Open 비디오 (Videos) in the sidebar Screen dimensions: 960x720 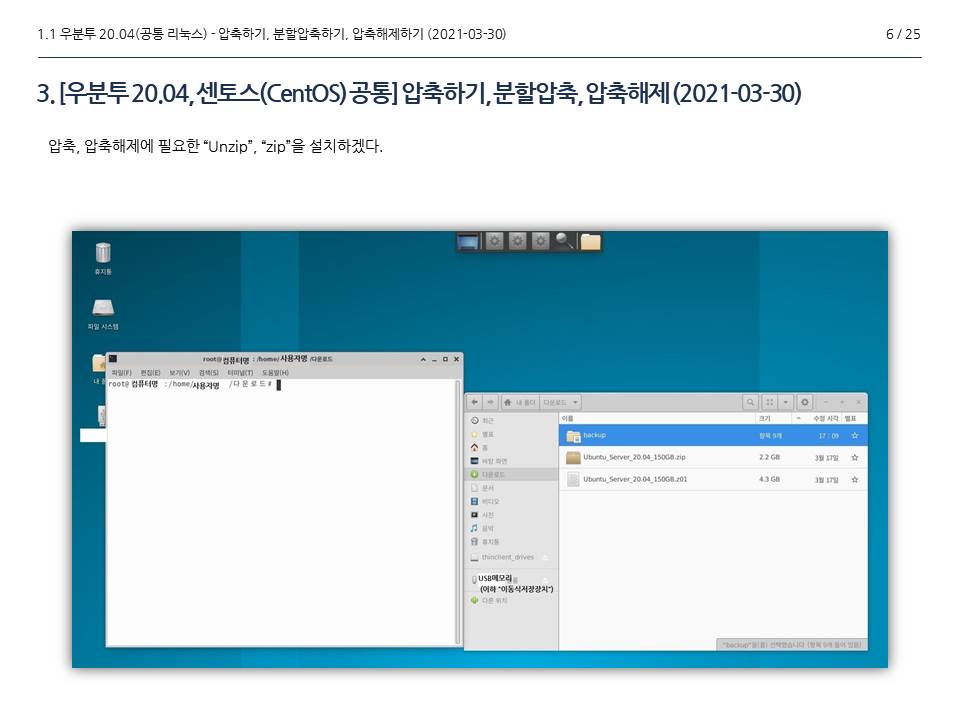(511, 501)
